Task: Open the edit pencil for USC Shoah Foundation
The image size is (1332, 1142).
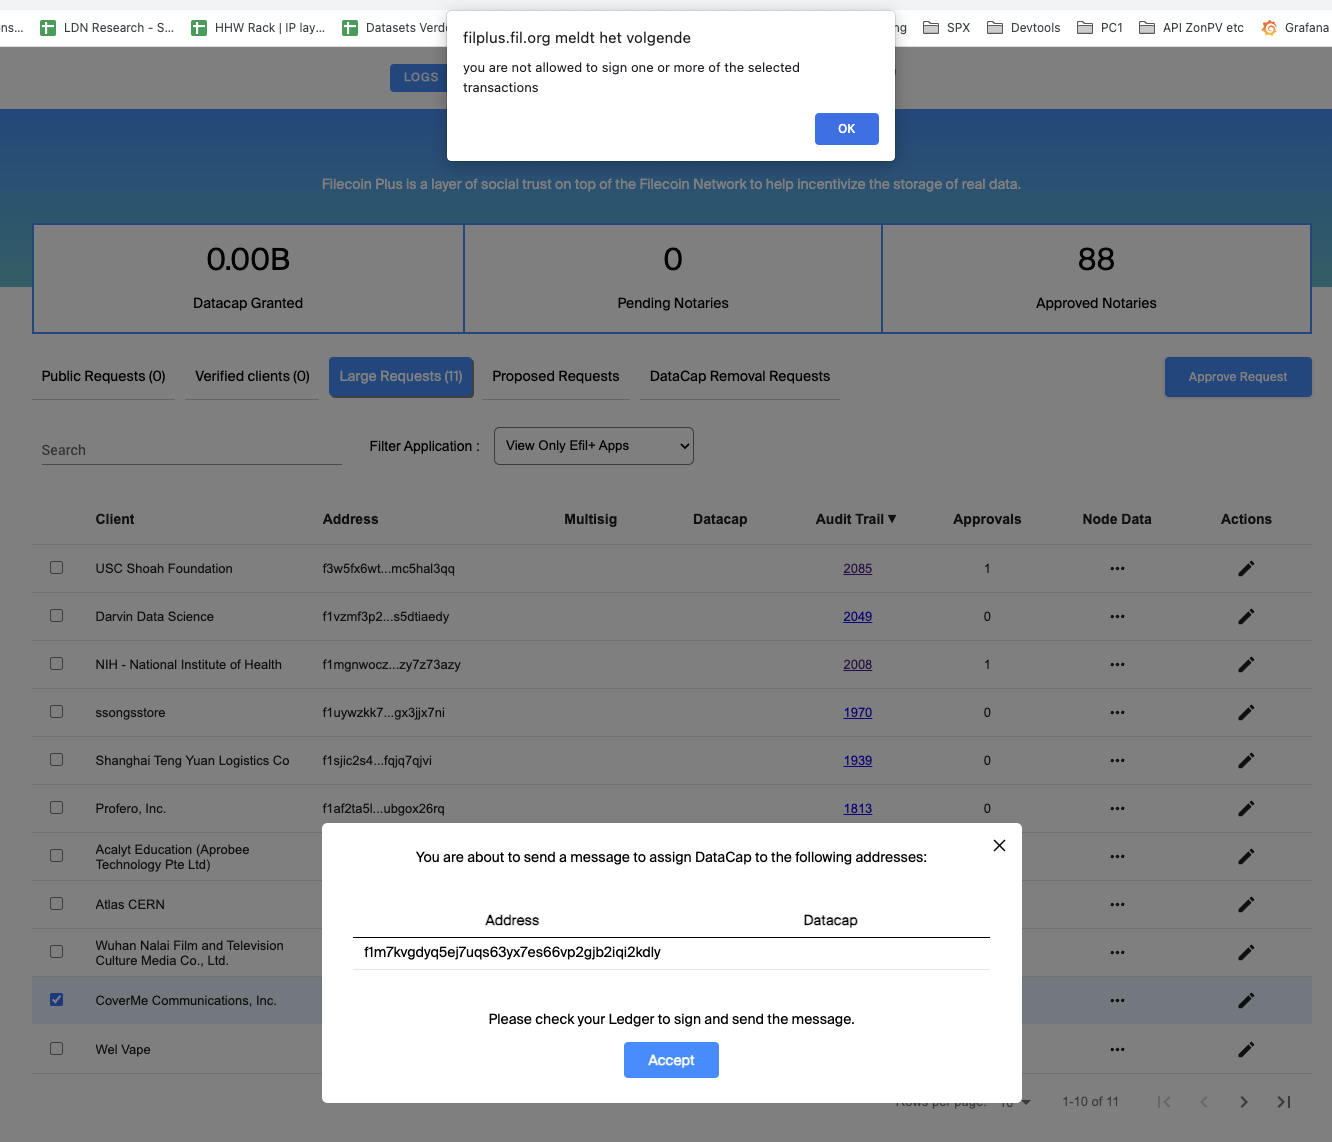Action: click(x=1246, y=568)
